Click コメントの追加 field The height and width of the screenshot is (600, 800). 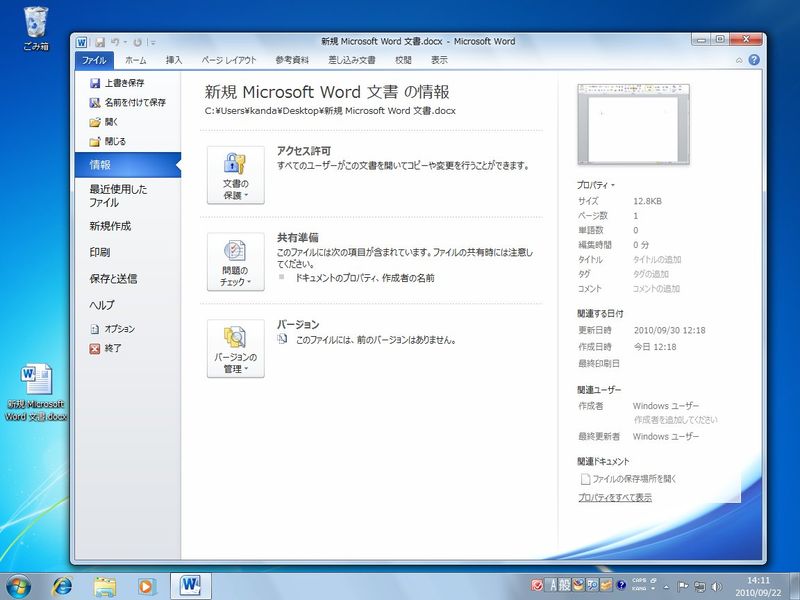coord(656,289)
